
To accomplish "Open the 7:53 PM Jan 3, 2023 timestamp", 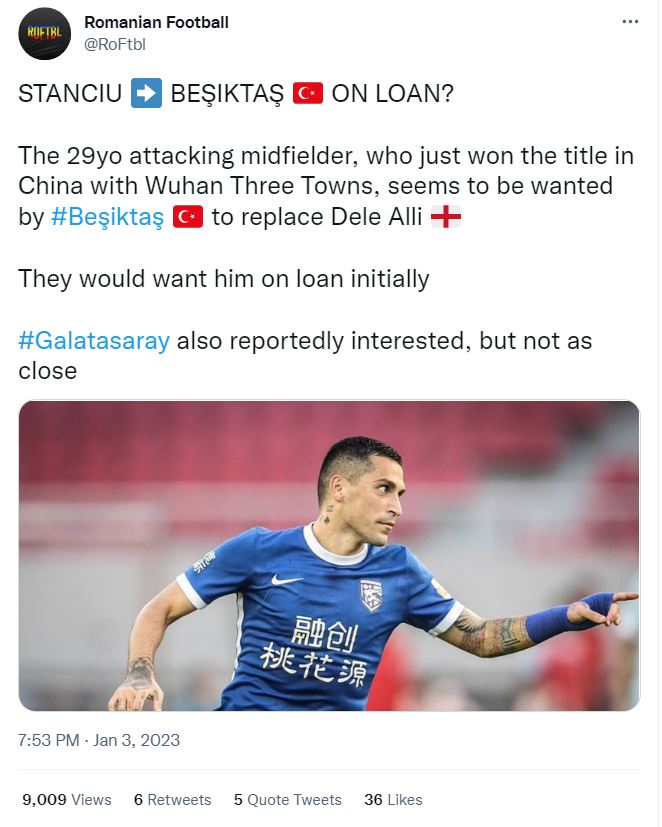I will point(99,741).
